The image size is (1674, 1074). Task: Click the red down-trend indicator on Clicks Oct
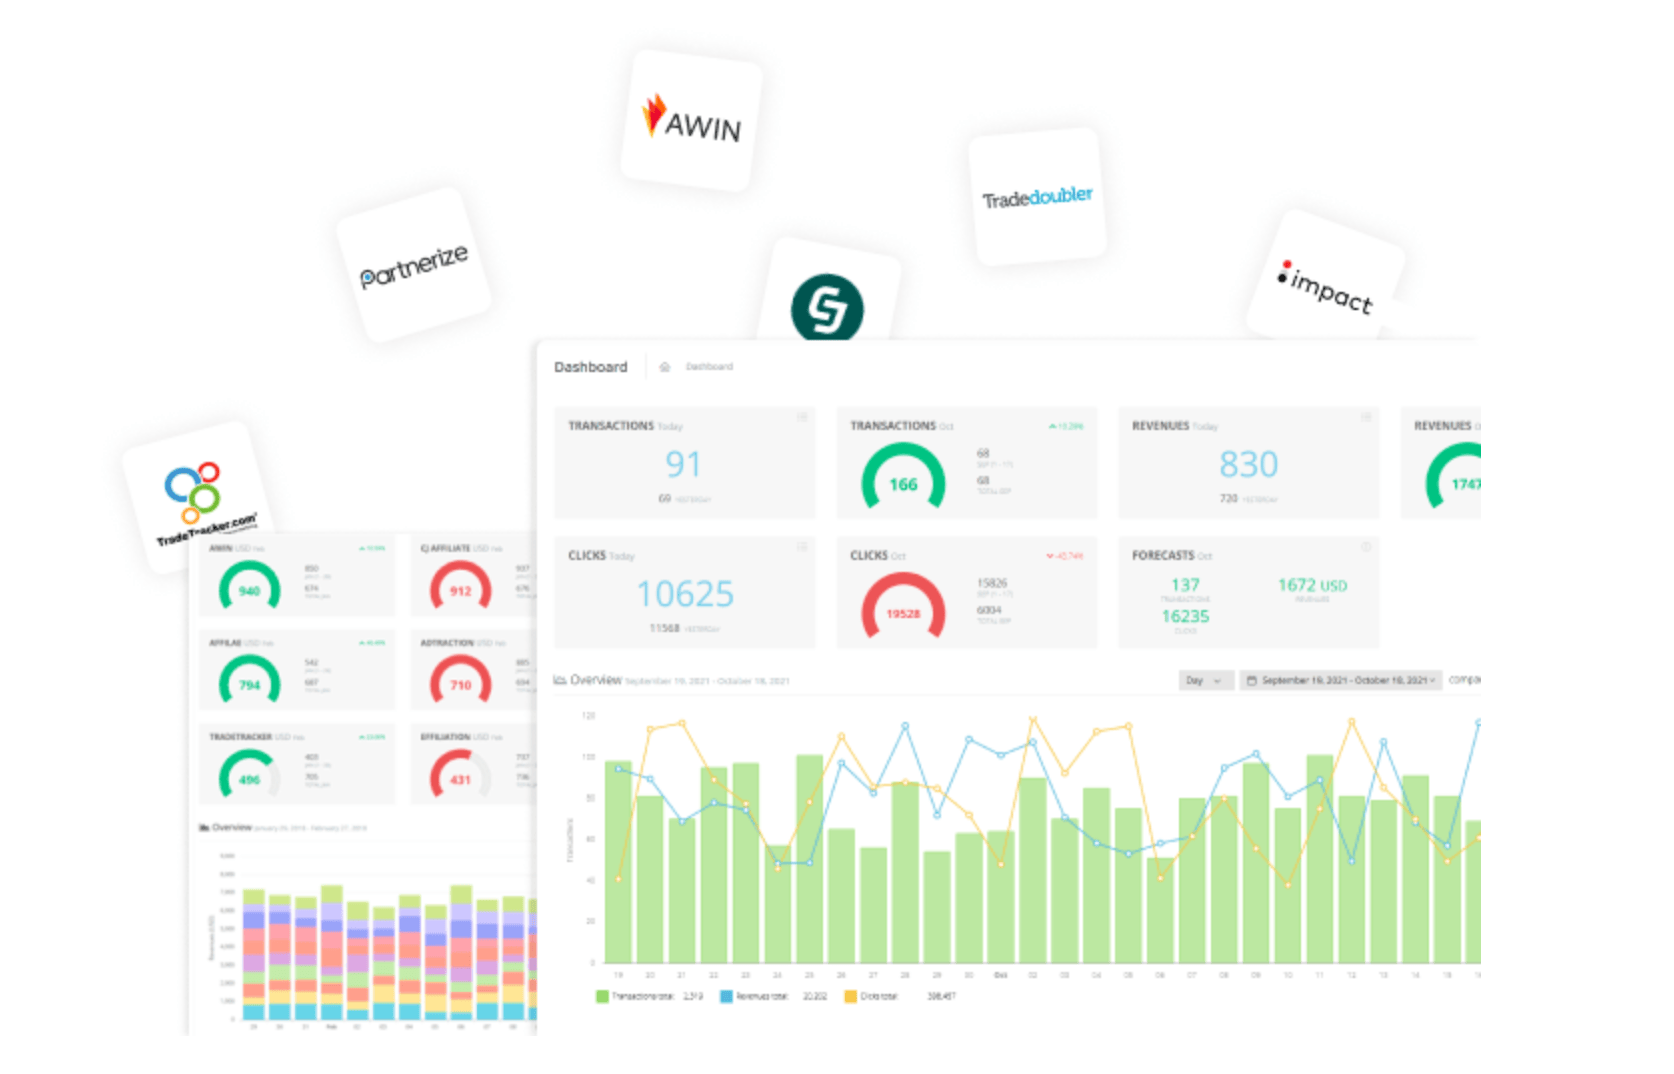(1065, 556)
